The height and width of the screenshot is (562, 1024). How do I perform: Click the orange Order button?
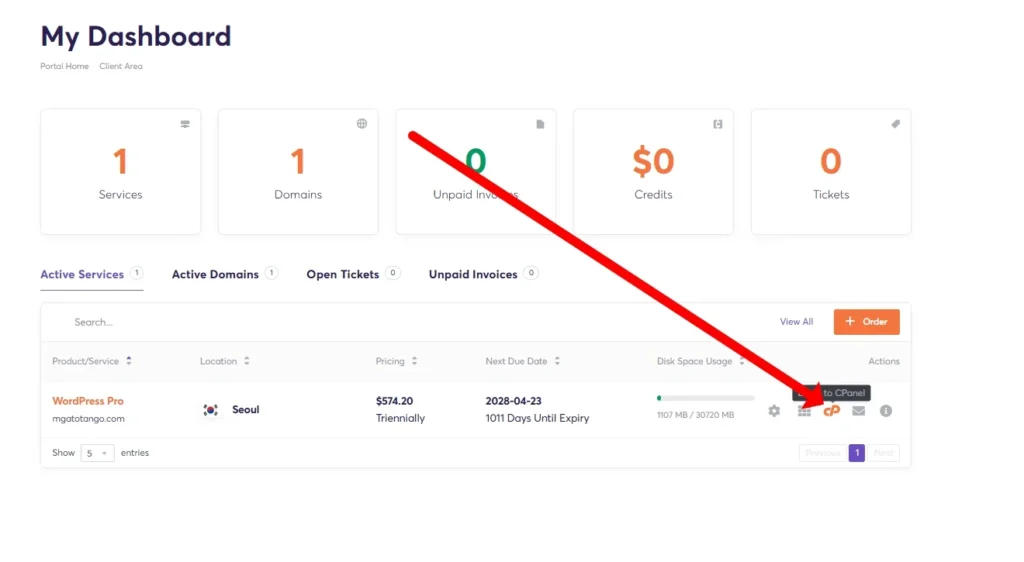tap(867, 322)
